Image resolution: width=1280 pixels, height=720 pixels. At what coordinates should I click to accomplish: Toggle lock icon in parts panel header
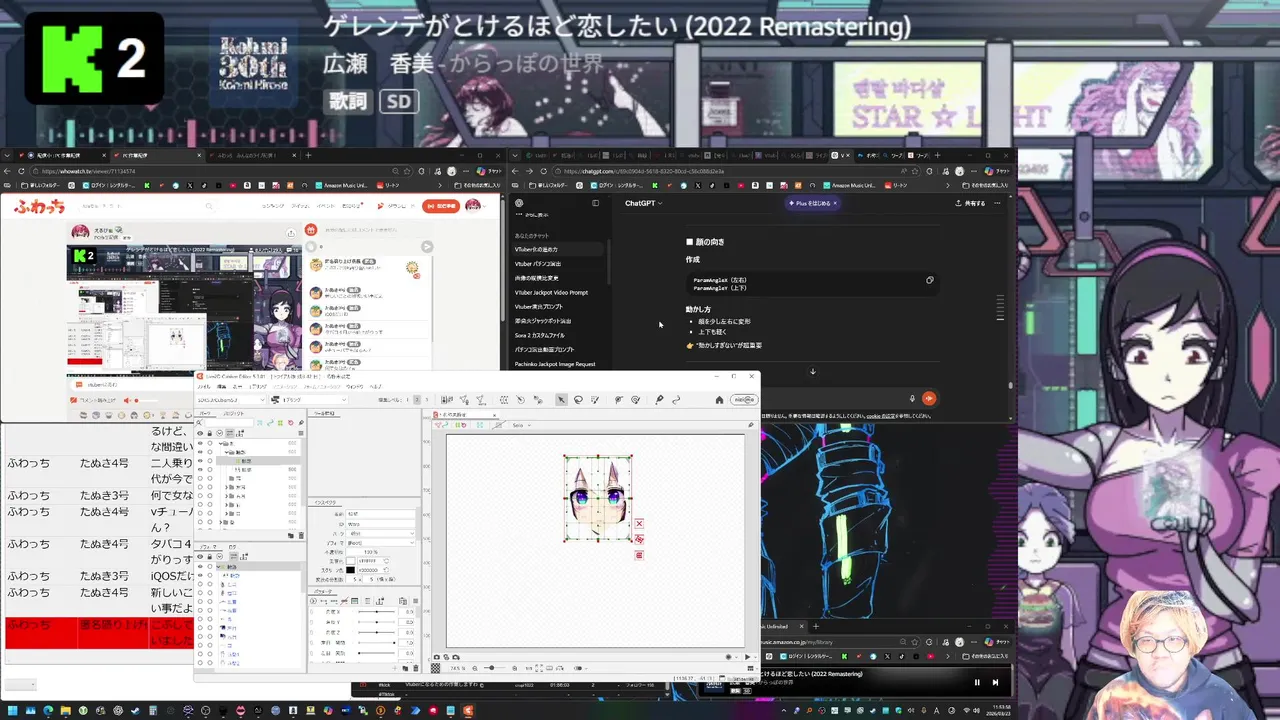(x=210, y=433)
